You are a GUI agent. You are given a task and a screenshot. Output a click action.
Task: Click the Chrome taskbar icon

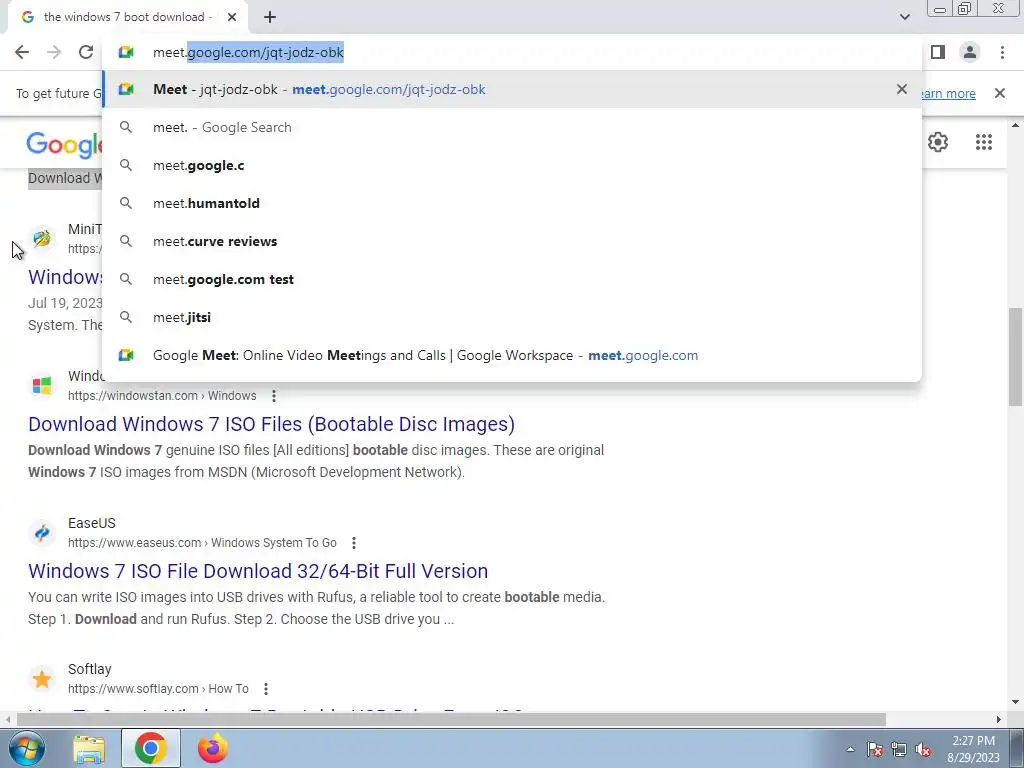[150, 748]
